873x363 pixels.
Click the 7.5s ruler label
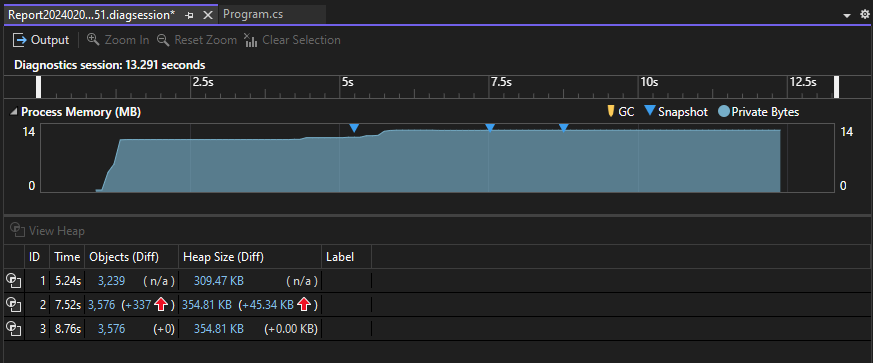pos(501,82)
